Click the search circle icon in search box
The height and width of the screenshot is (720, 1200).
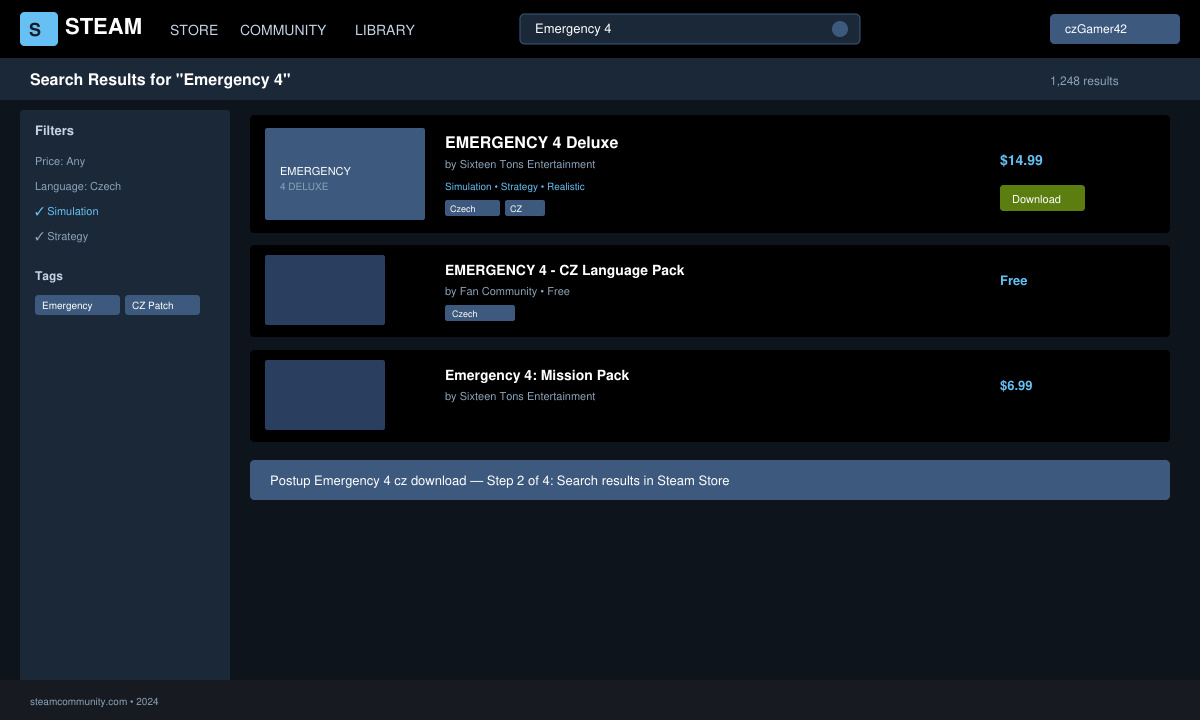[x=840, y=29]
